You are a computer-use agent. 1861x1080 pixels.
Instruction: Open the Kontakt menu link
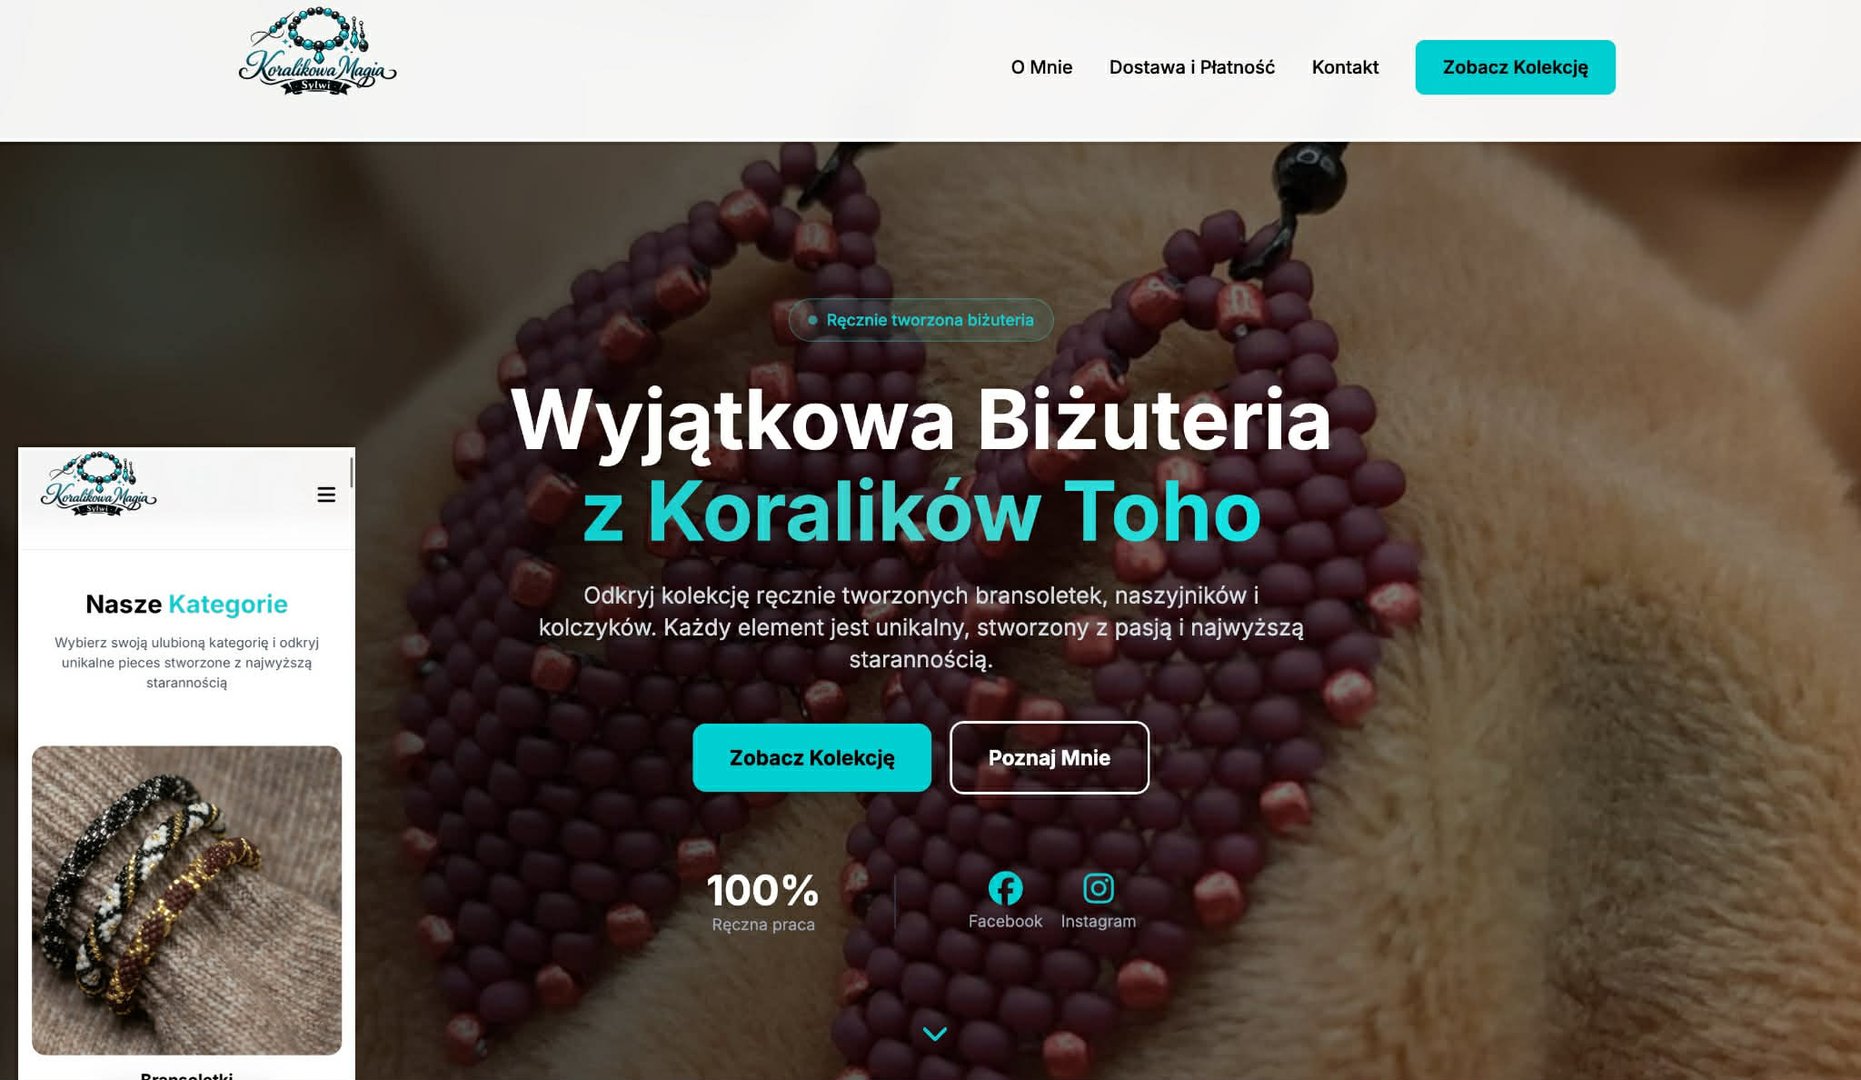coord(1345,67)
